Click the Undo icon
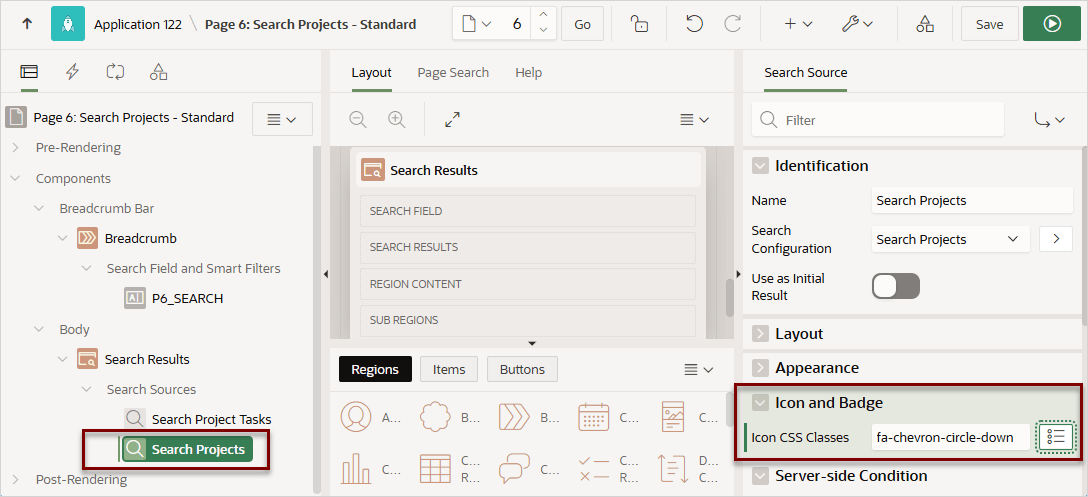Image resolution: width=1088 pixels, height=497 pixels. click(x=693, y=24)
